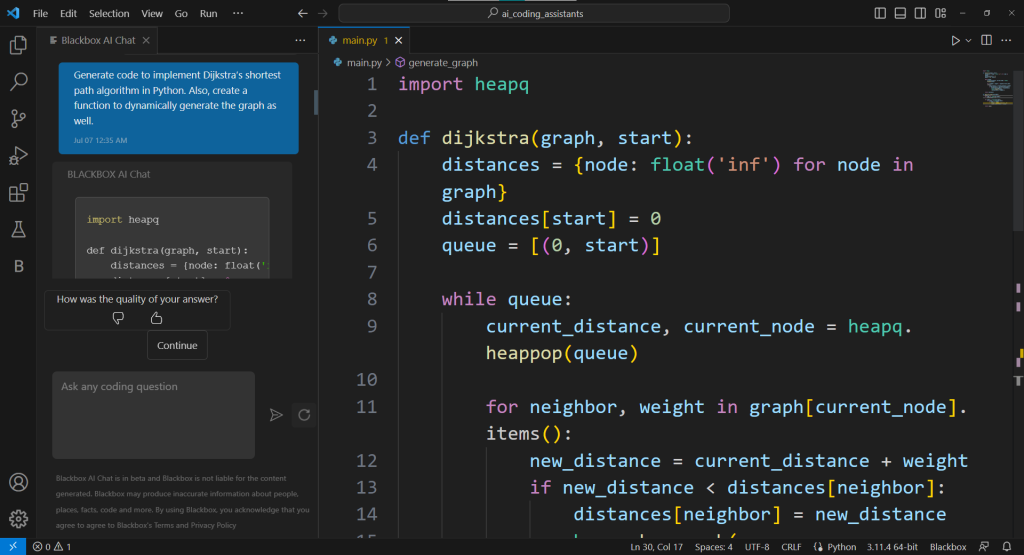Select the Python language mode
The width and height of the screenshot is (1024, 555).
pos(841,547)
